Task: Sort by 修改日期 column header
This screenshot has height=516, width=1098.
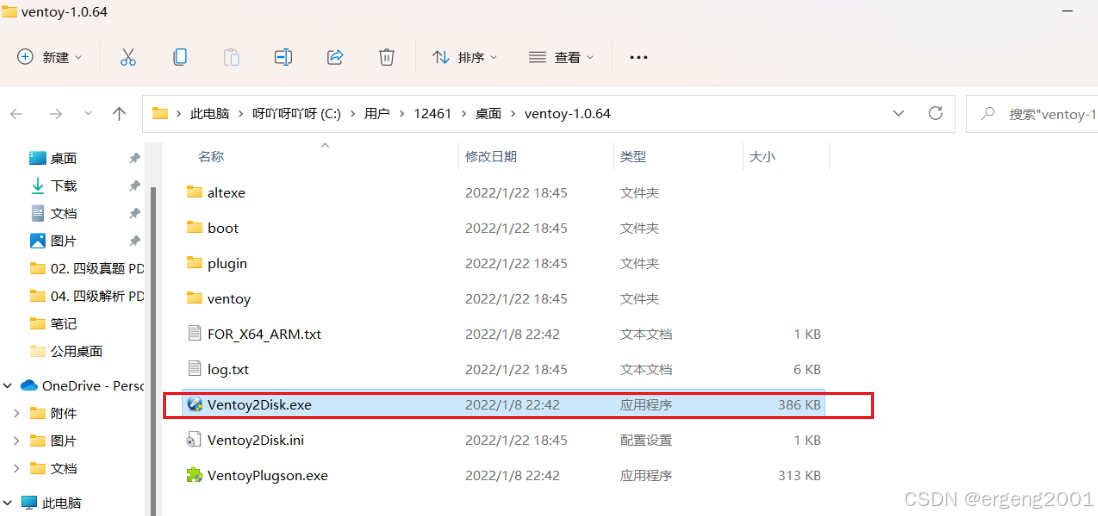Action: (491, 157)
